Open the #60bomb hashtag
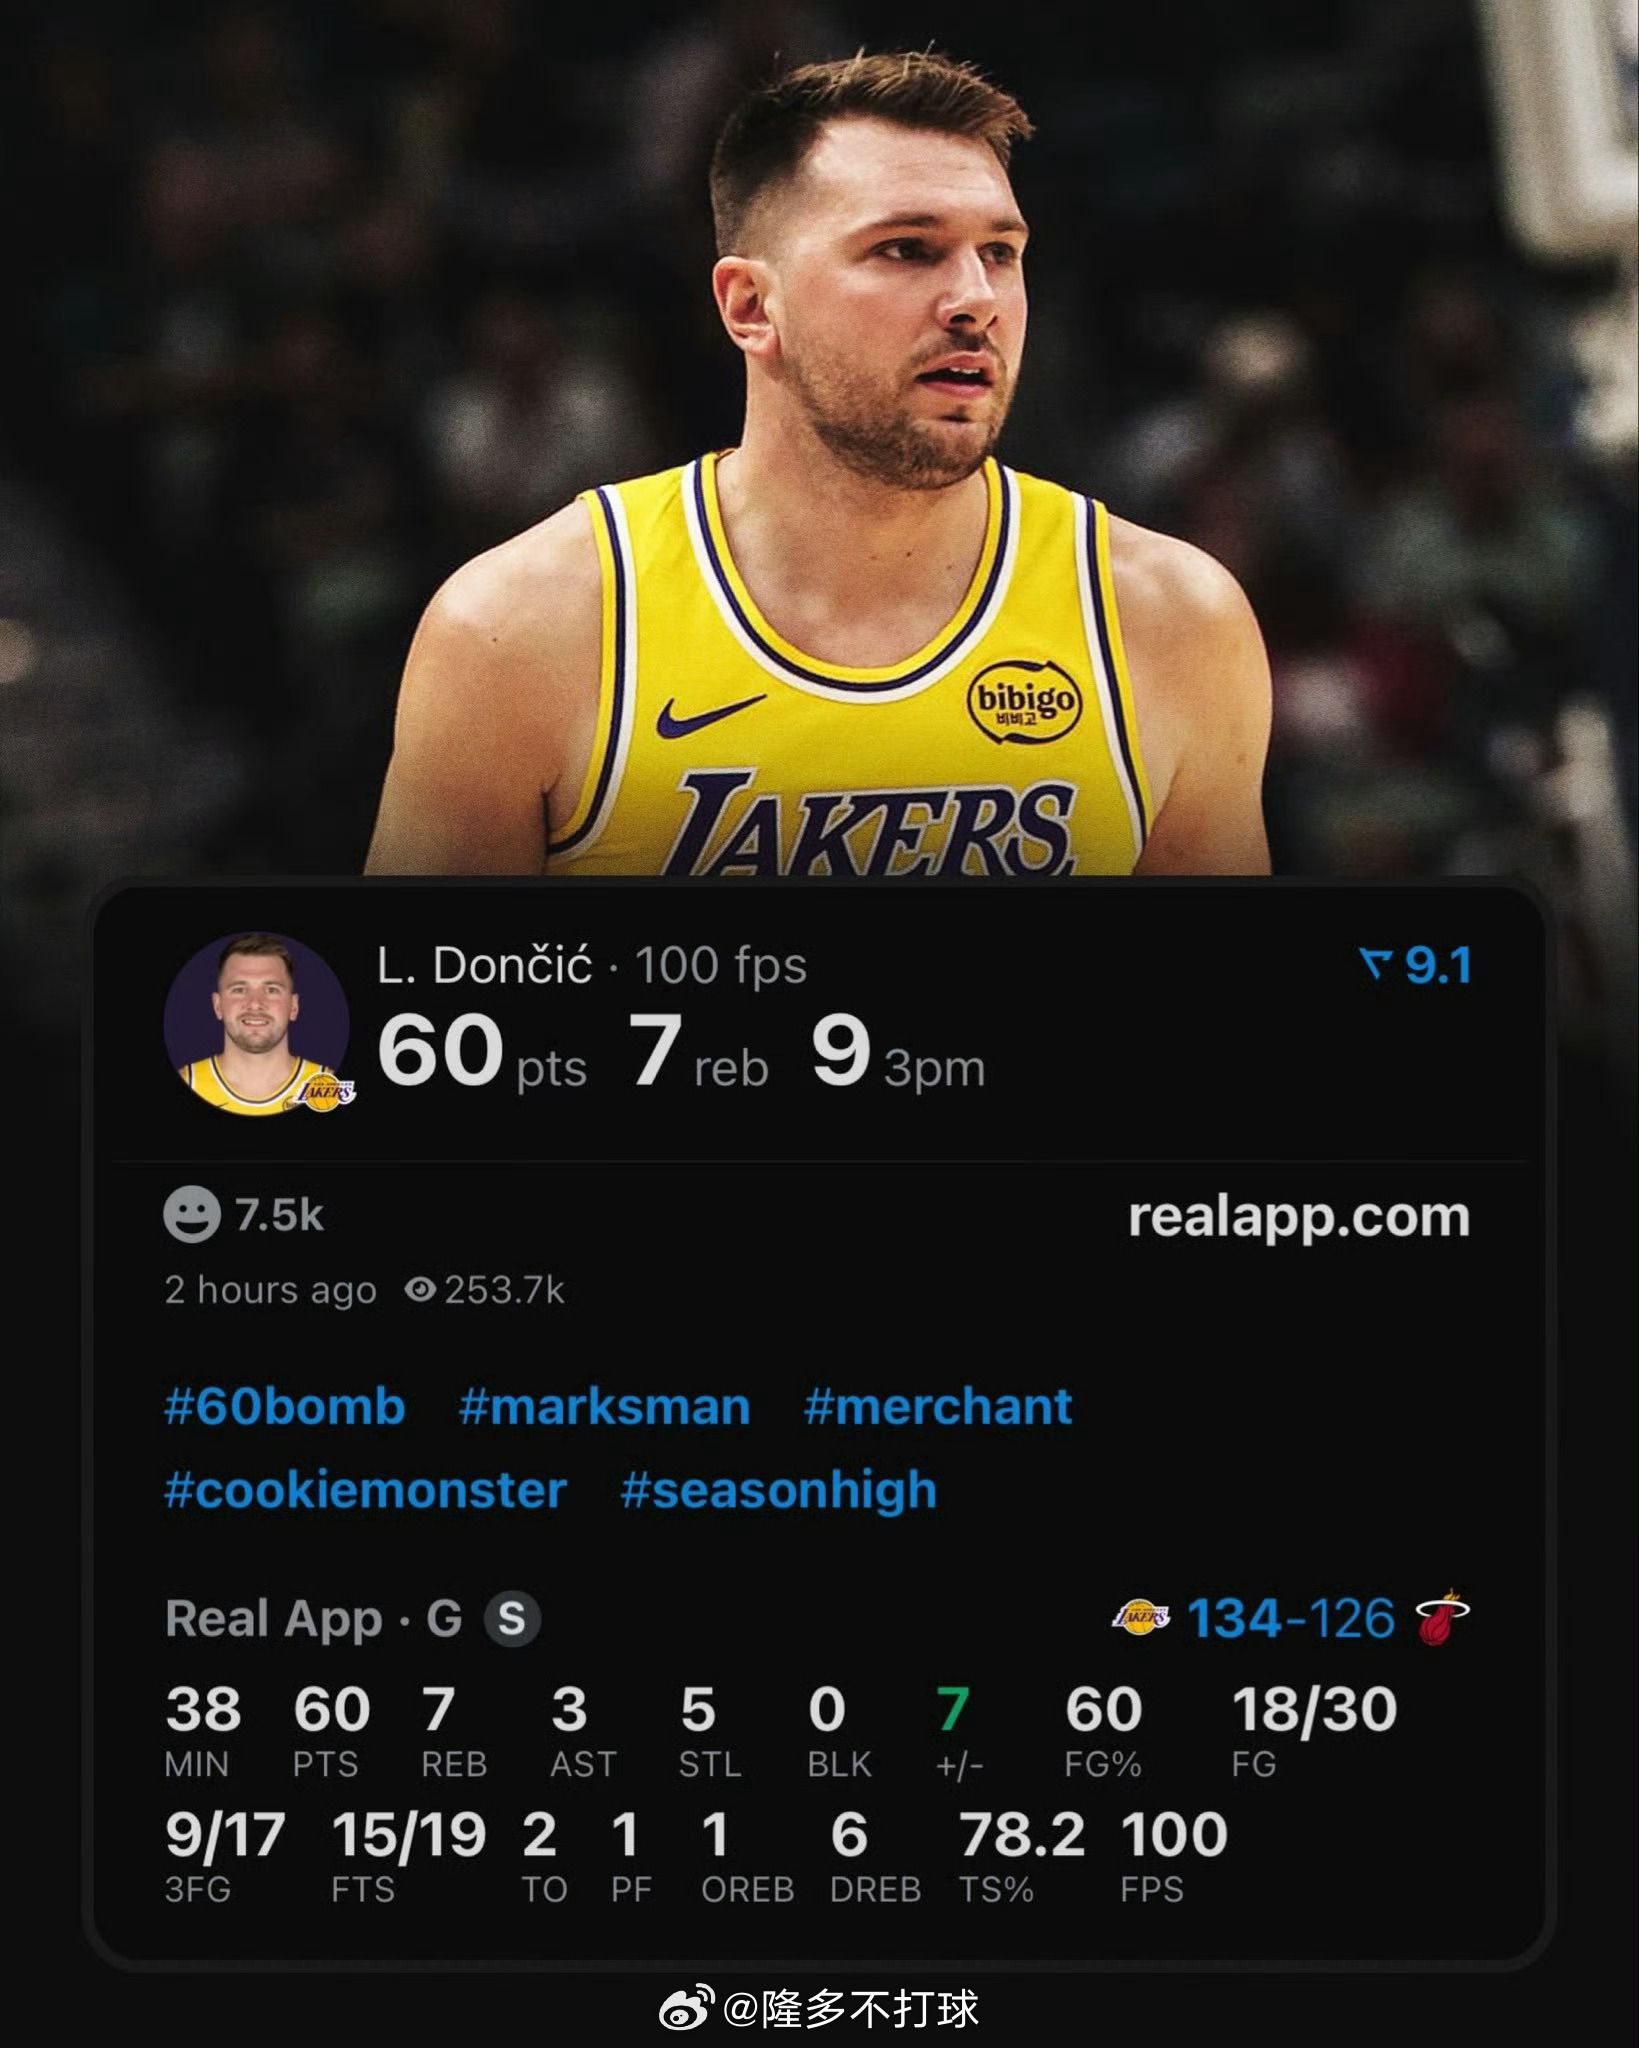Viewport: 1639px width, 2048px height. (285, 1405)
